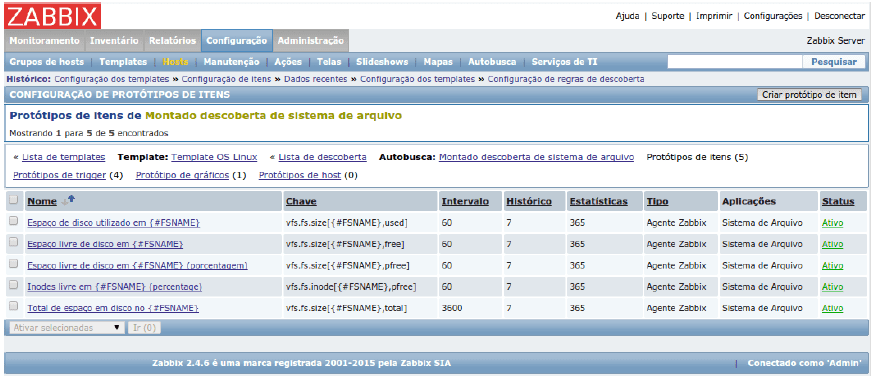Click the sort arrow next to Nome

tap(68, 201)
